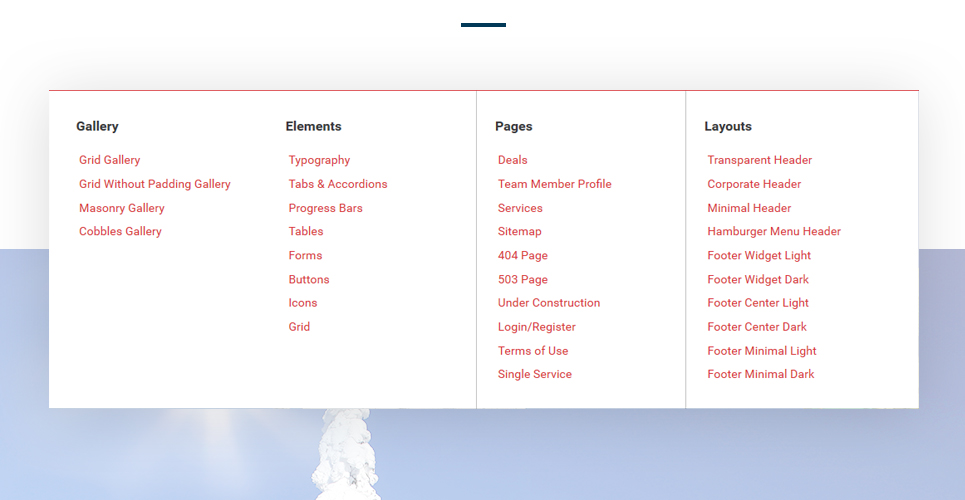The image size is (965, 500).
Task: Select Hamburger Menu Header layout
Action: (774, 232)
